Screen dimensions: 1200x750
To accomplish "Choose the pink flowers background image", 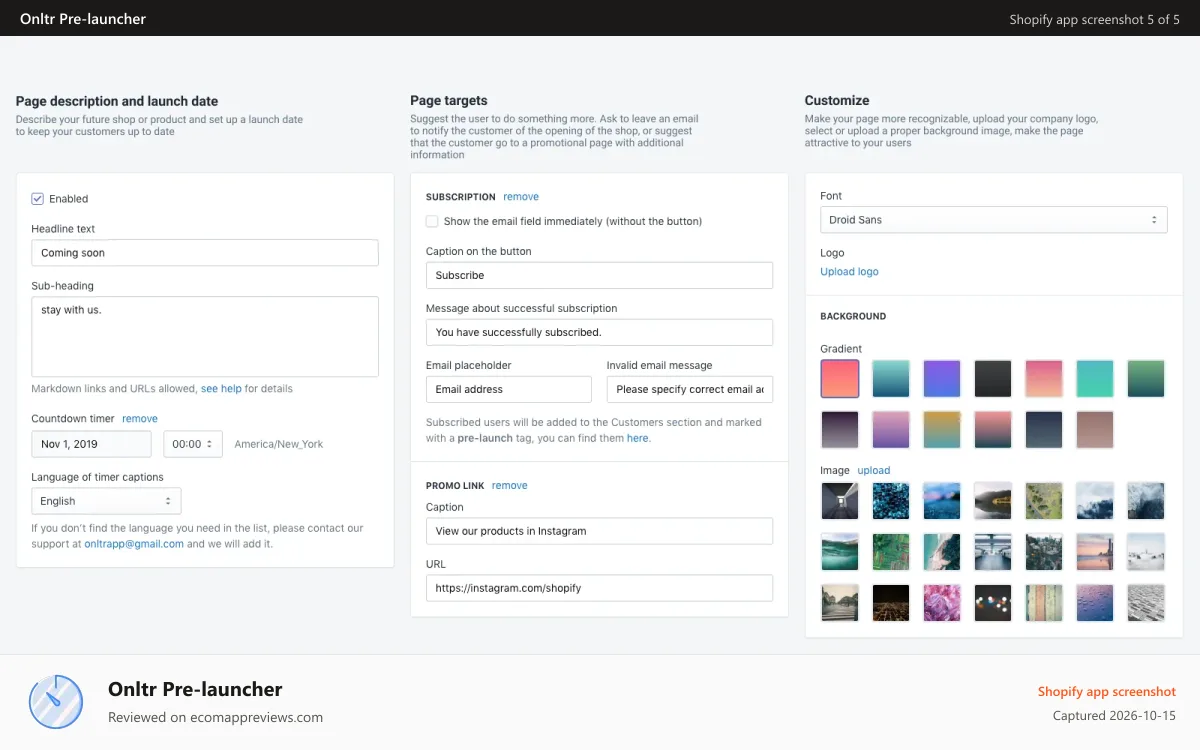I will [942, 603].
